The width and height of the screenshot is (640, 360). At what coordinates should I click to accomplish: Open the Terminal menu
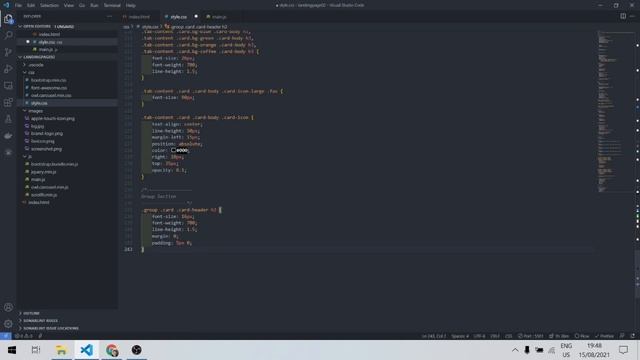coord(112,5)
